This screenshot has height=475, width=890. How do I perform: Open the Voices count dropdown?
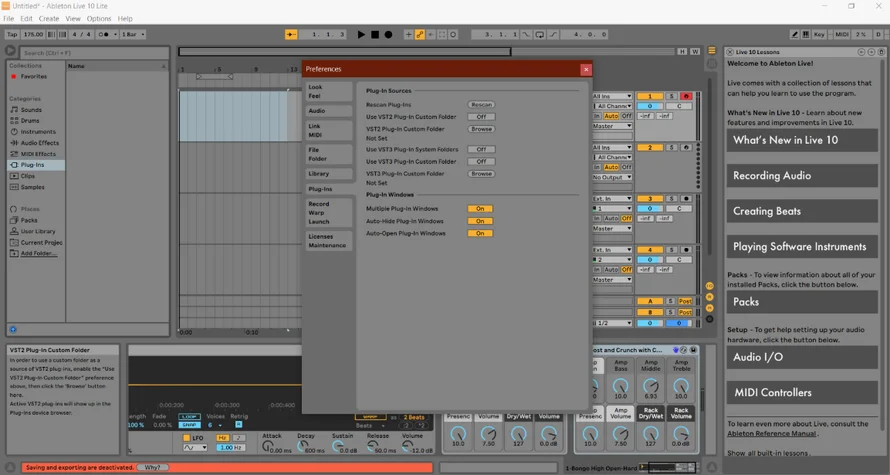coord(215,425)
